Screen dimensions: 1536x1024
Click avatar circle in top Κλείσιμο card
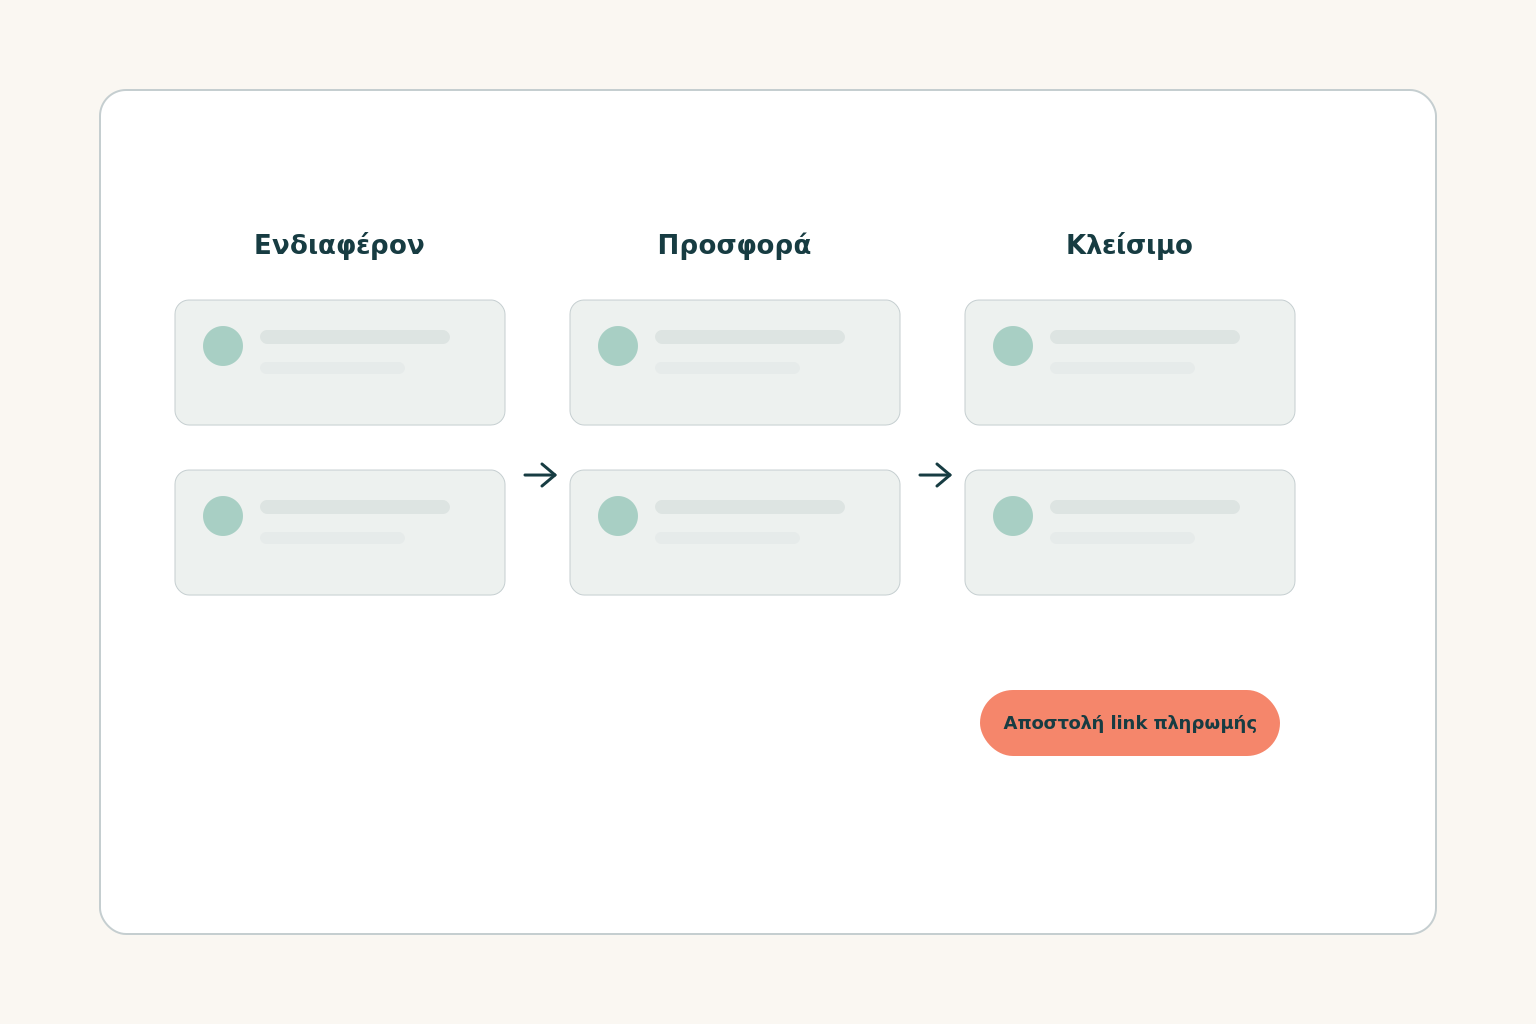point(1013,346)
